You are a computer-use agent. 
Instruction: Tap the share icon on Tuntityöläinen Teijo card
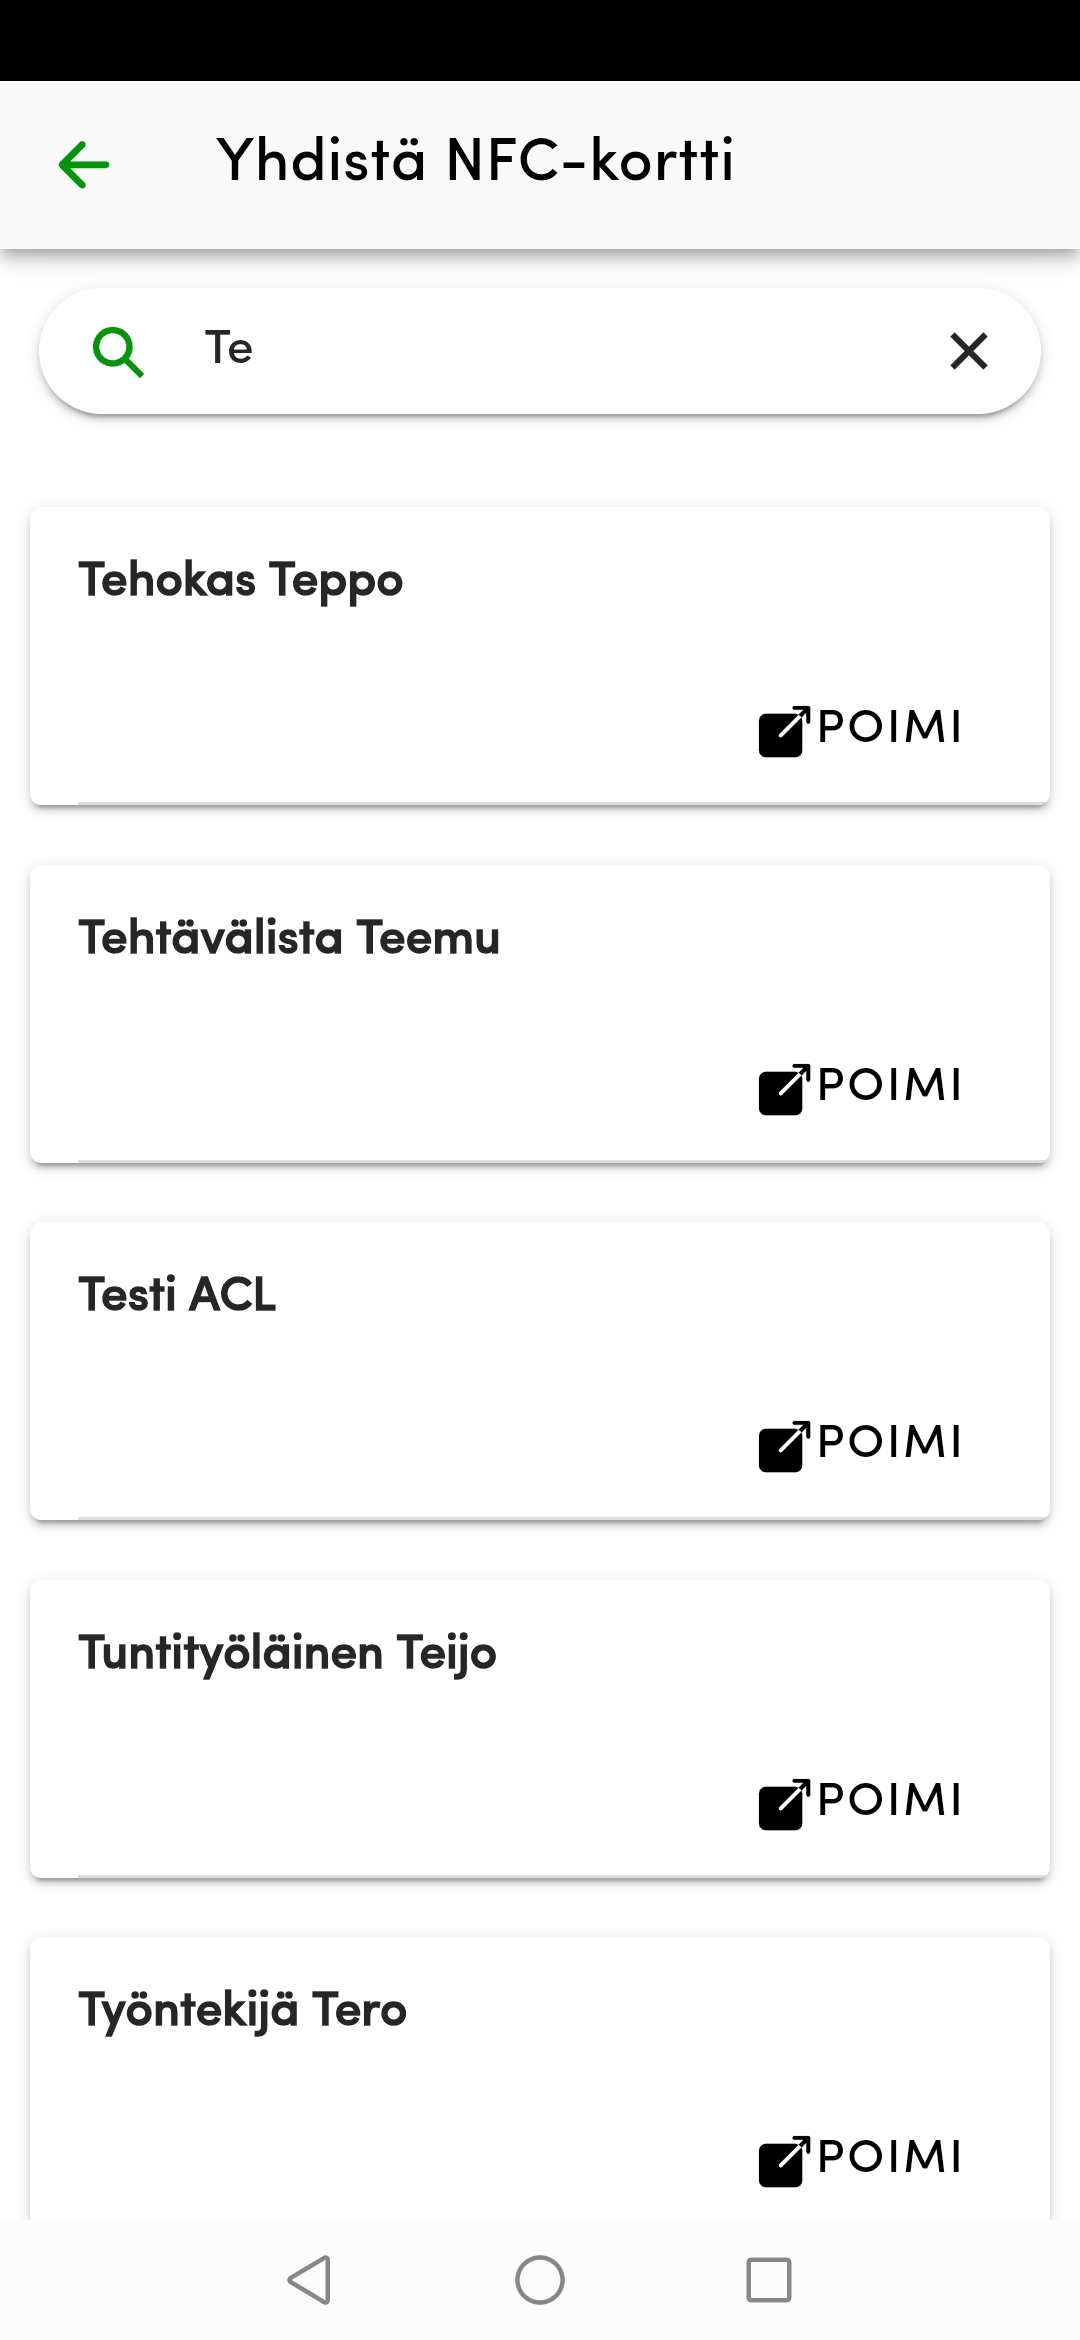coord(781,1803)
